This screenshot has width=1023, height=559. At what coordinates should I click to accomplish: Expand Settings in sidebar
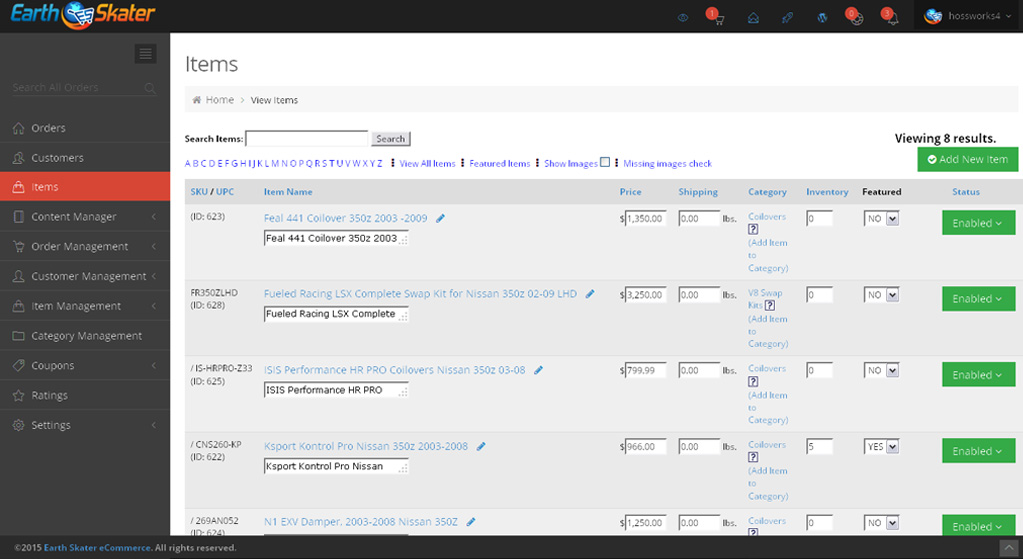85,425
